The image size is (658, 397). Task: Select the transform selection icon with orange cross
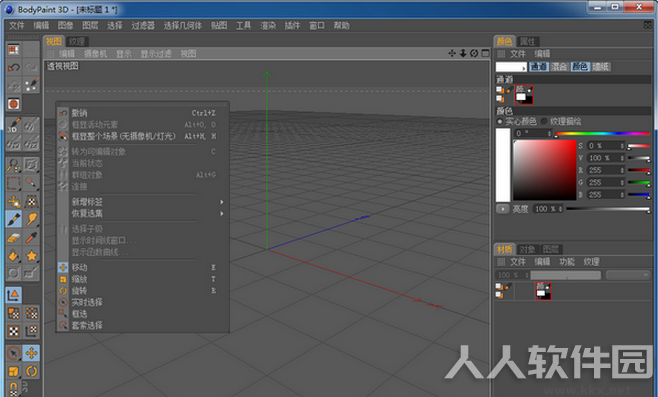click(14, 201)
